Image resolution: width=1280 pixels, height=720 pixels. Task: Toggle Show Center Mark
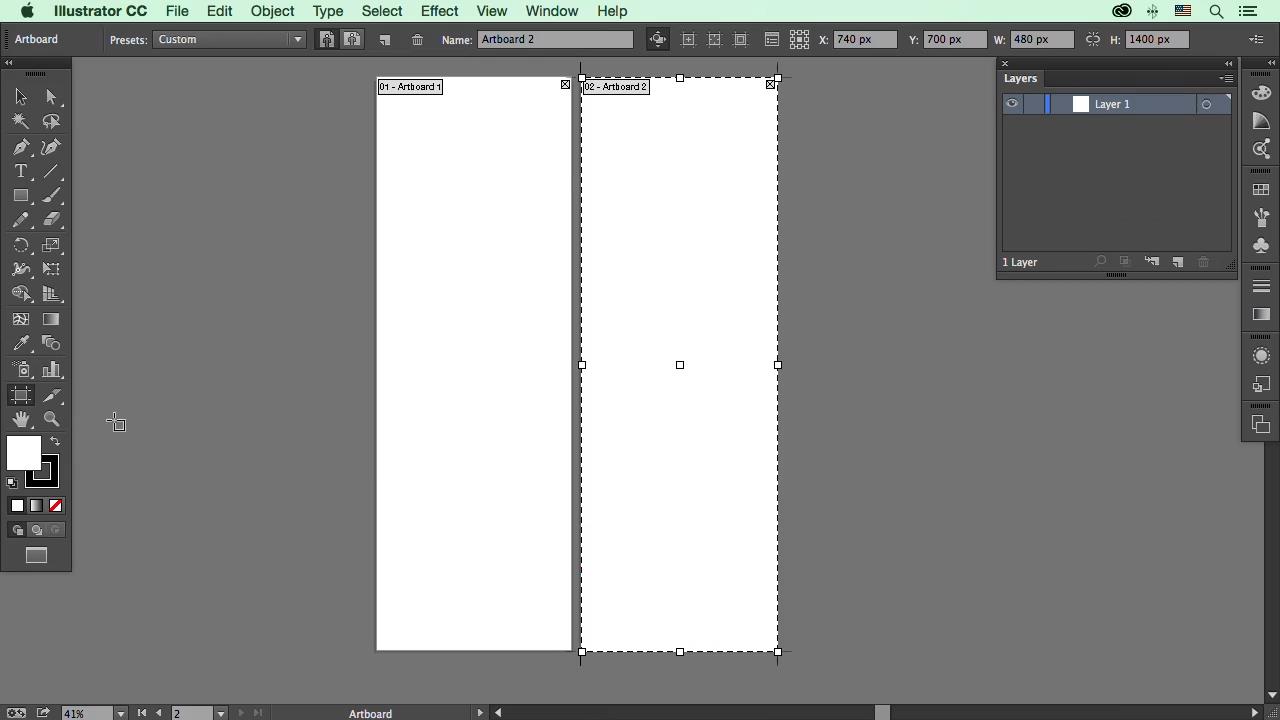(x=688, y=40)
